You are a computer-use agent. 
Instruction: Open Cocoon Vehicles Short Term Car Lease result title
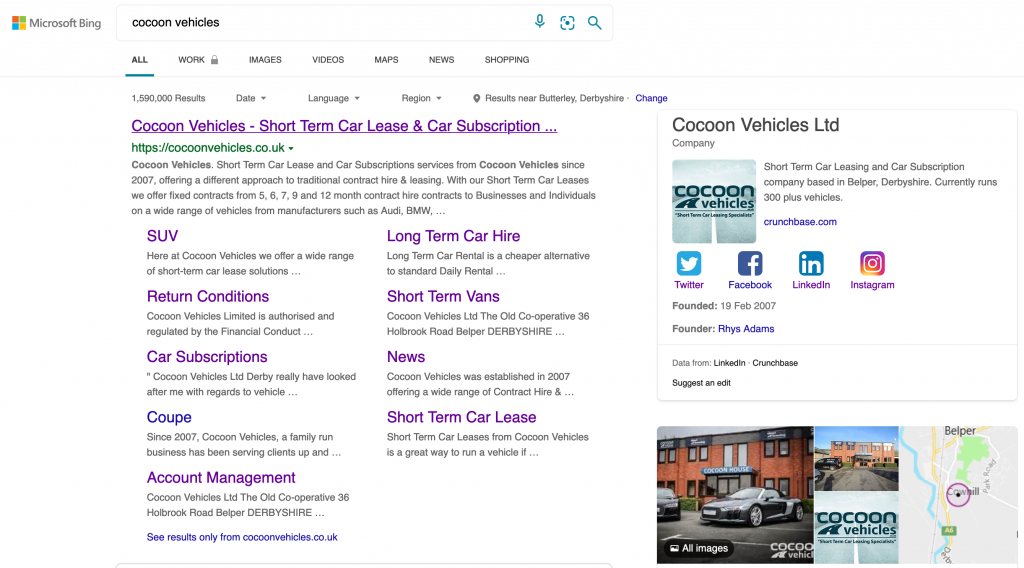pos(344,126)
